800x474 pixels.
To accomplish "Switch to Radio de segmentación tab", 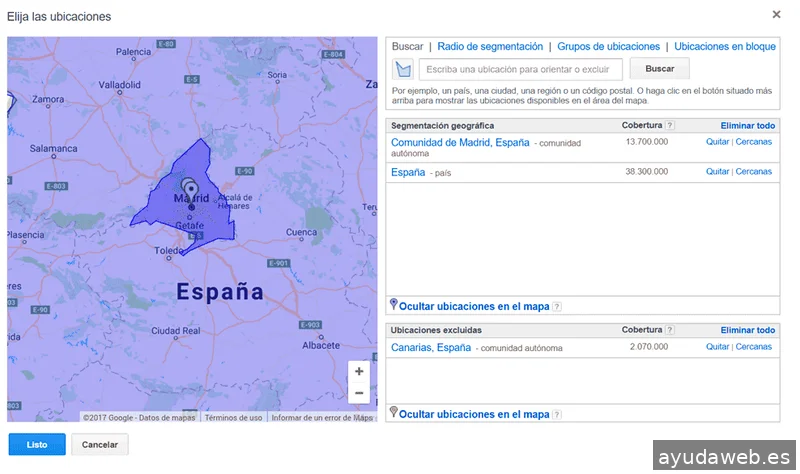I will tap(490, 46).
